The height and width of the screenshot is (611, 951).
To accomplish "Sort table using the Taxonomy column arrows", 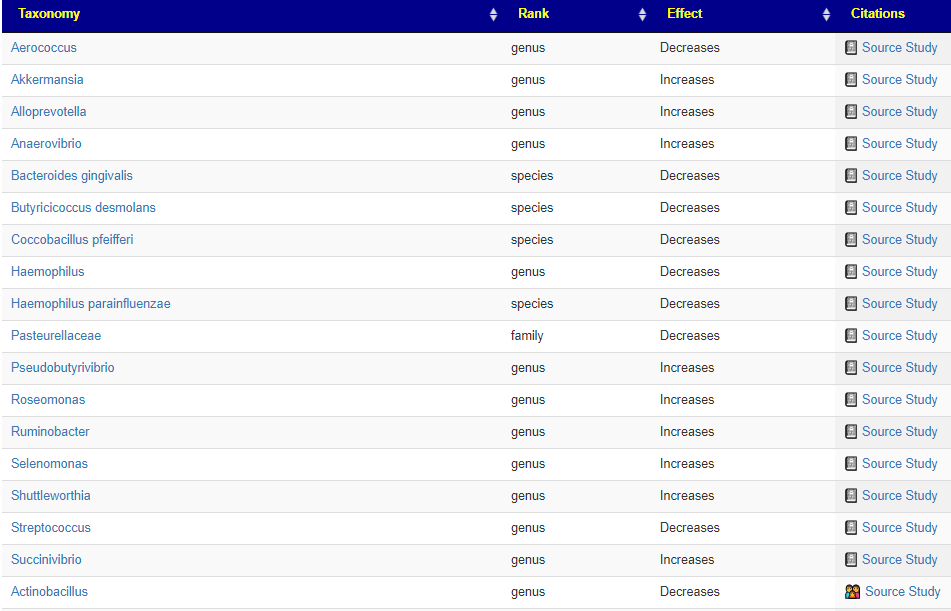I will point(493,15).
